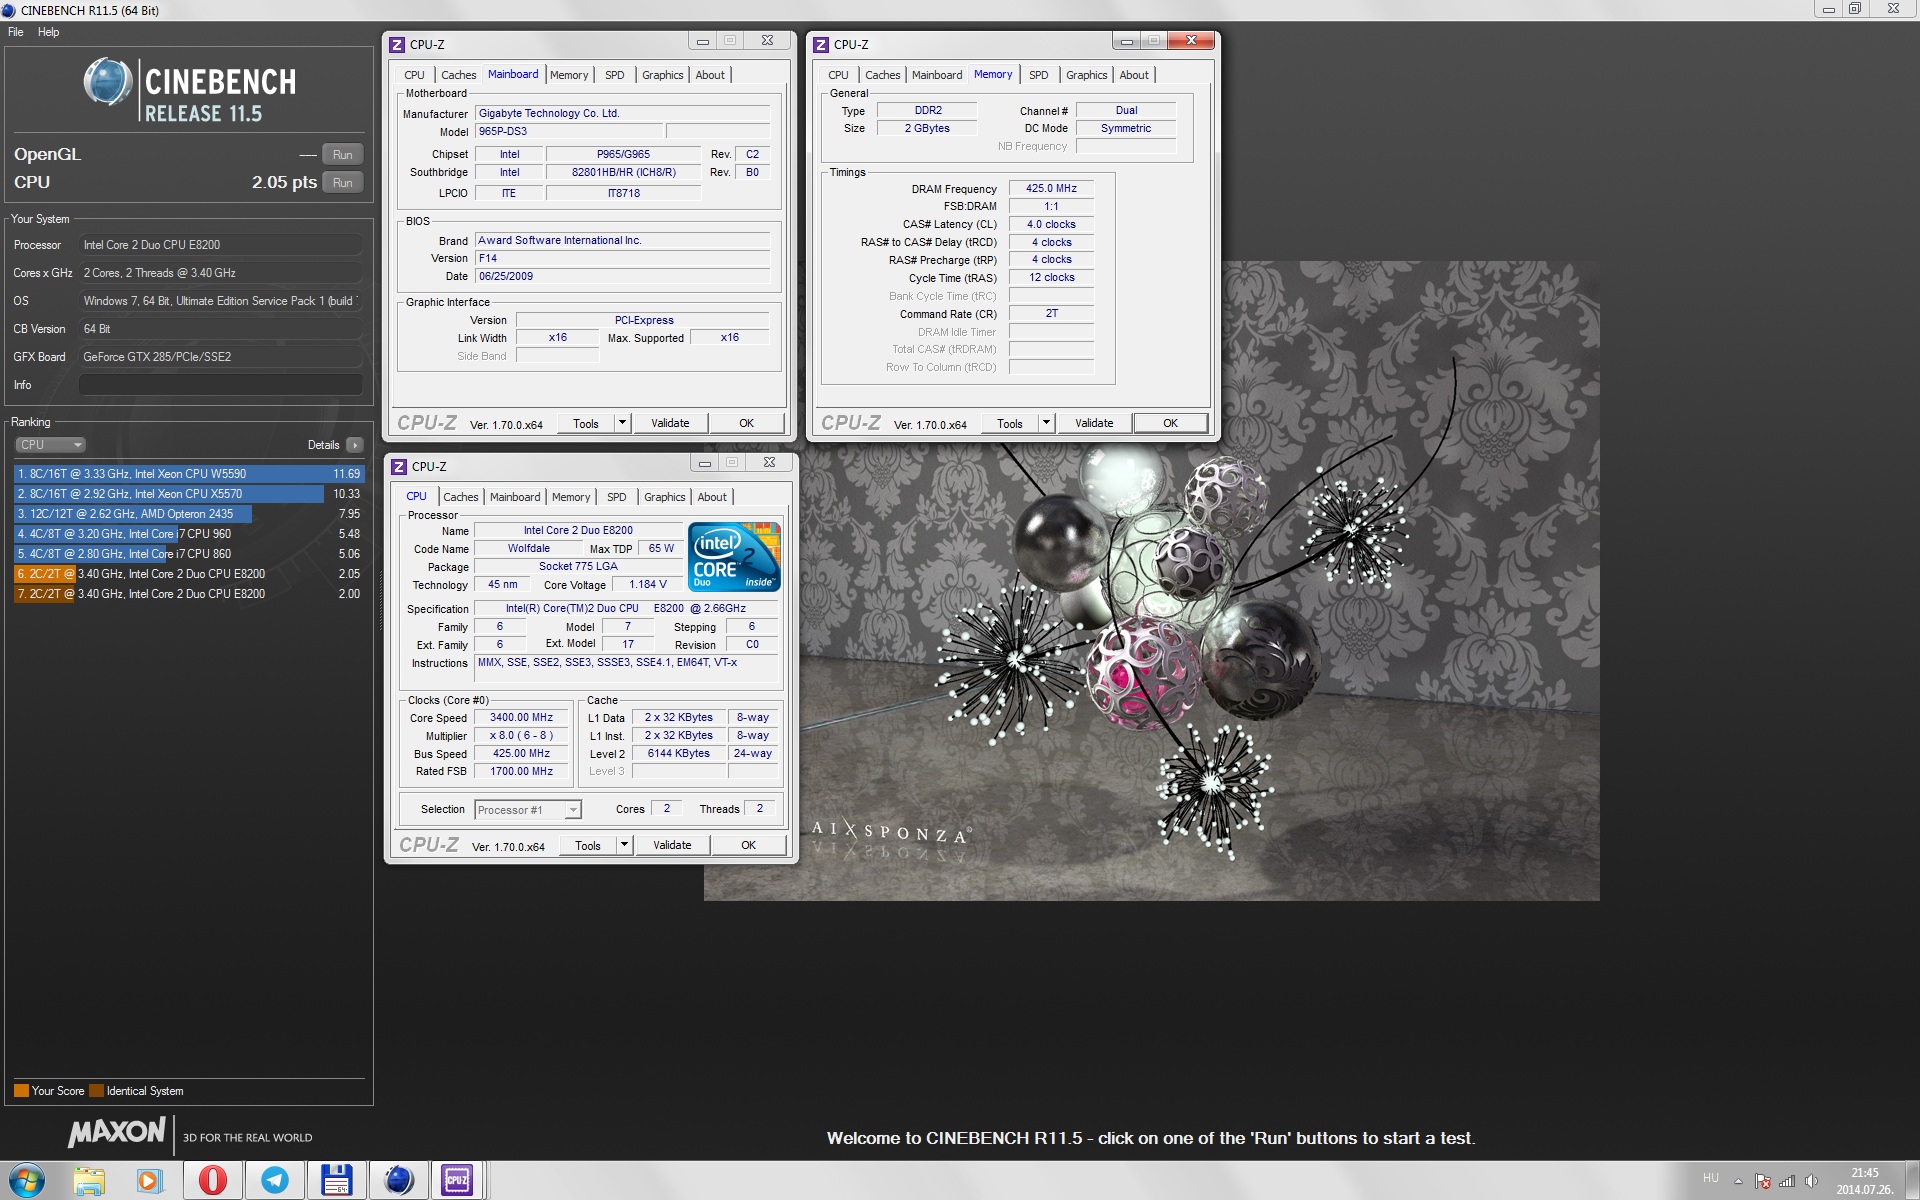
Task: Click the action center flag icon
Action: (1763, 1181)
